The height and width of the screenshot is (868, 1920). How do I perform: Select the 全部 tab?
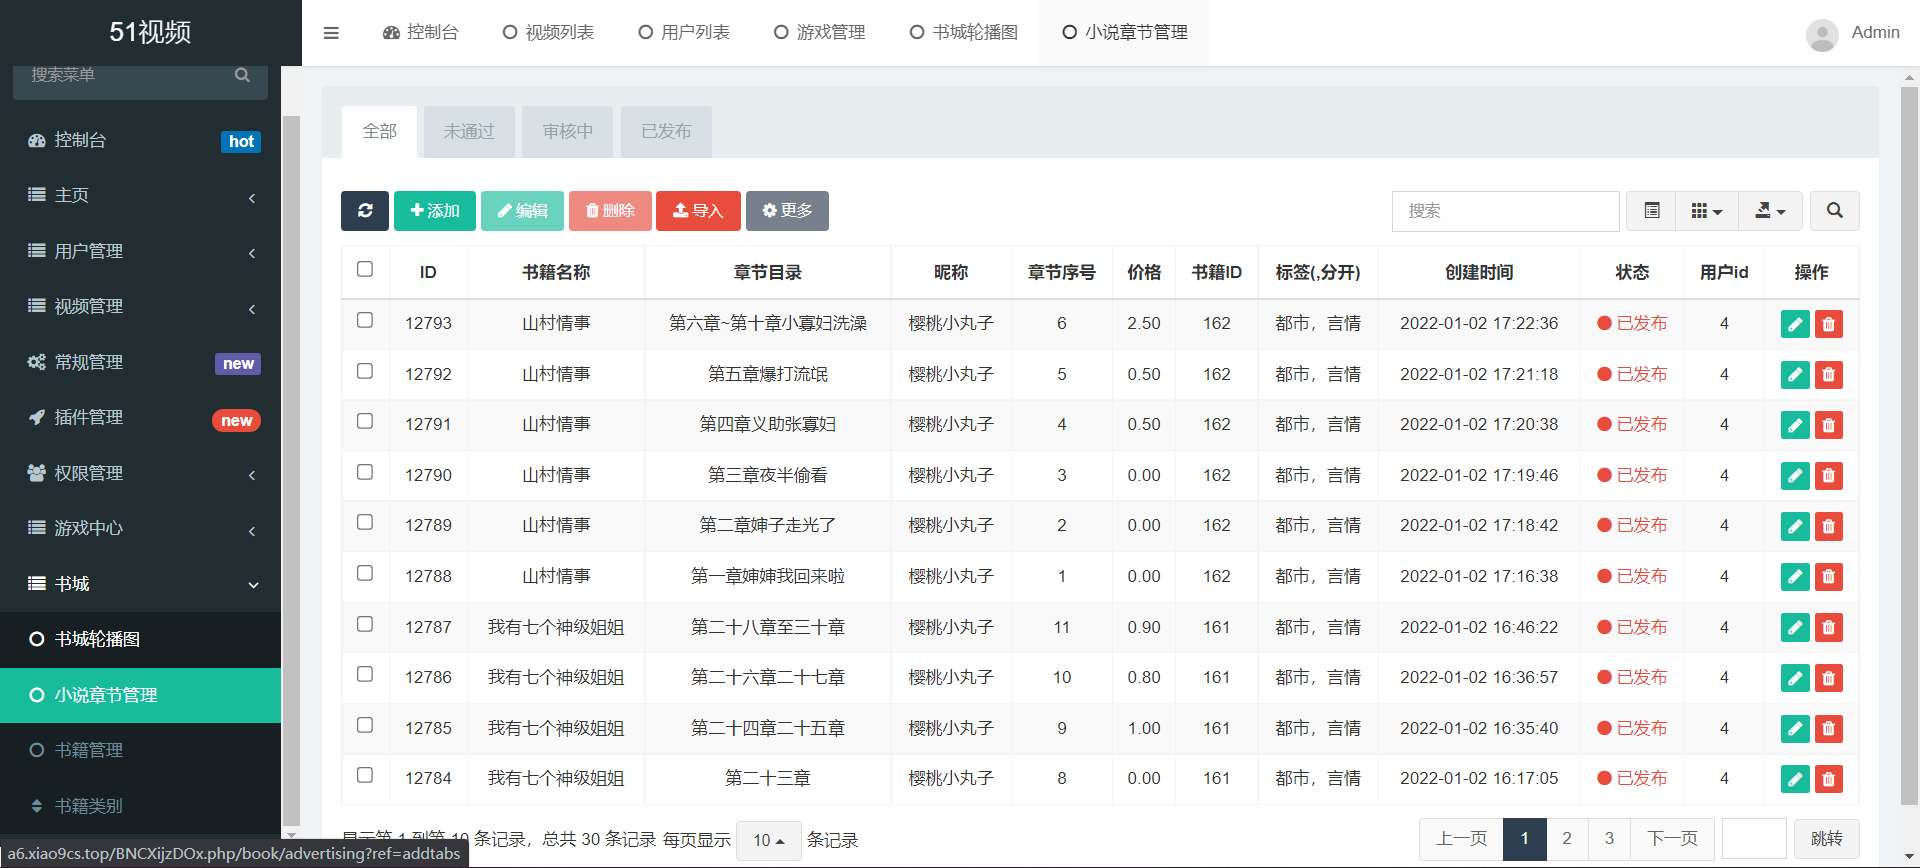(380, 132)
